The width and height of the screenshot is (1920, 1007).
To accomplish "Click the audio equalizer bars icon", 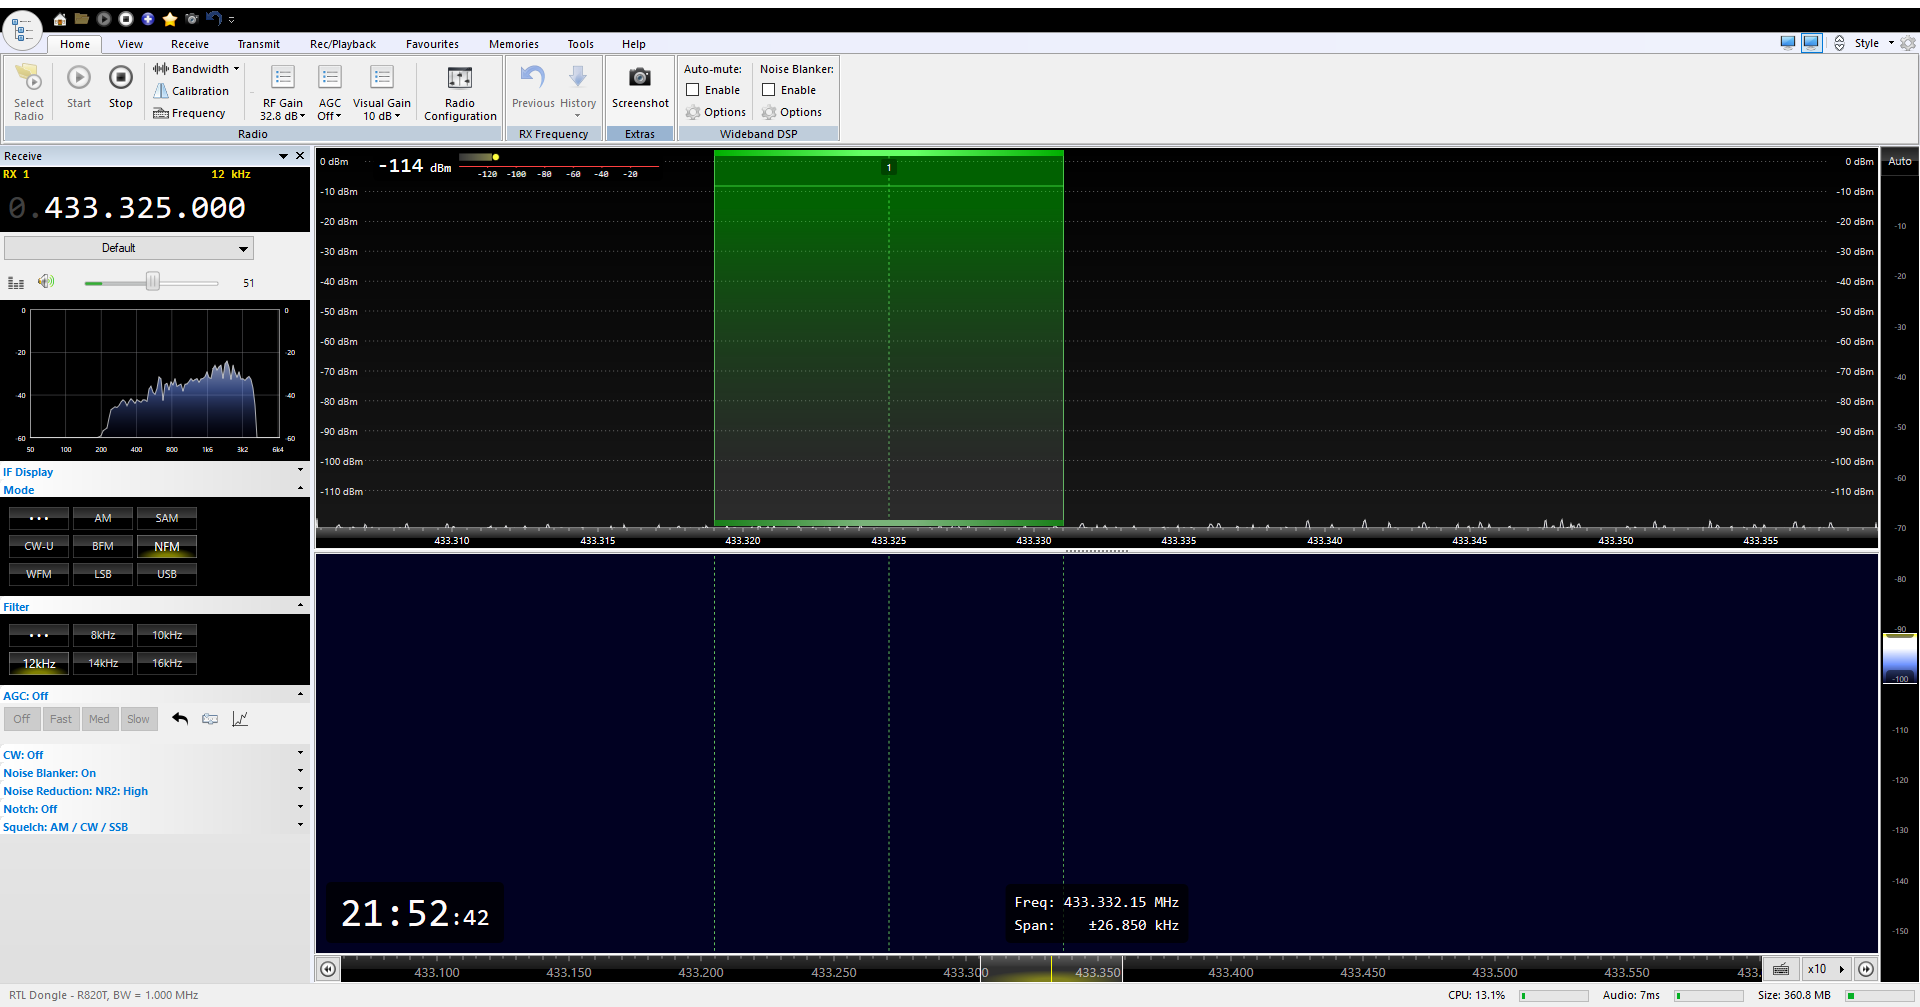I will click(16, 283).
